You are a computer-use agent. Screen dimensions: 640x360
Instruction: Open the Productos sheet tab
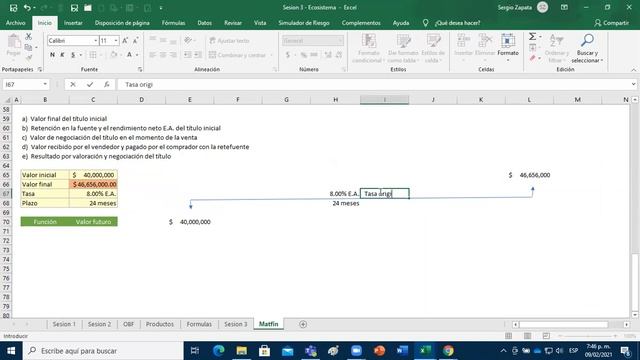tap(160, 324)
